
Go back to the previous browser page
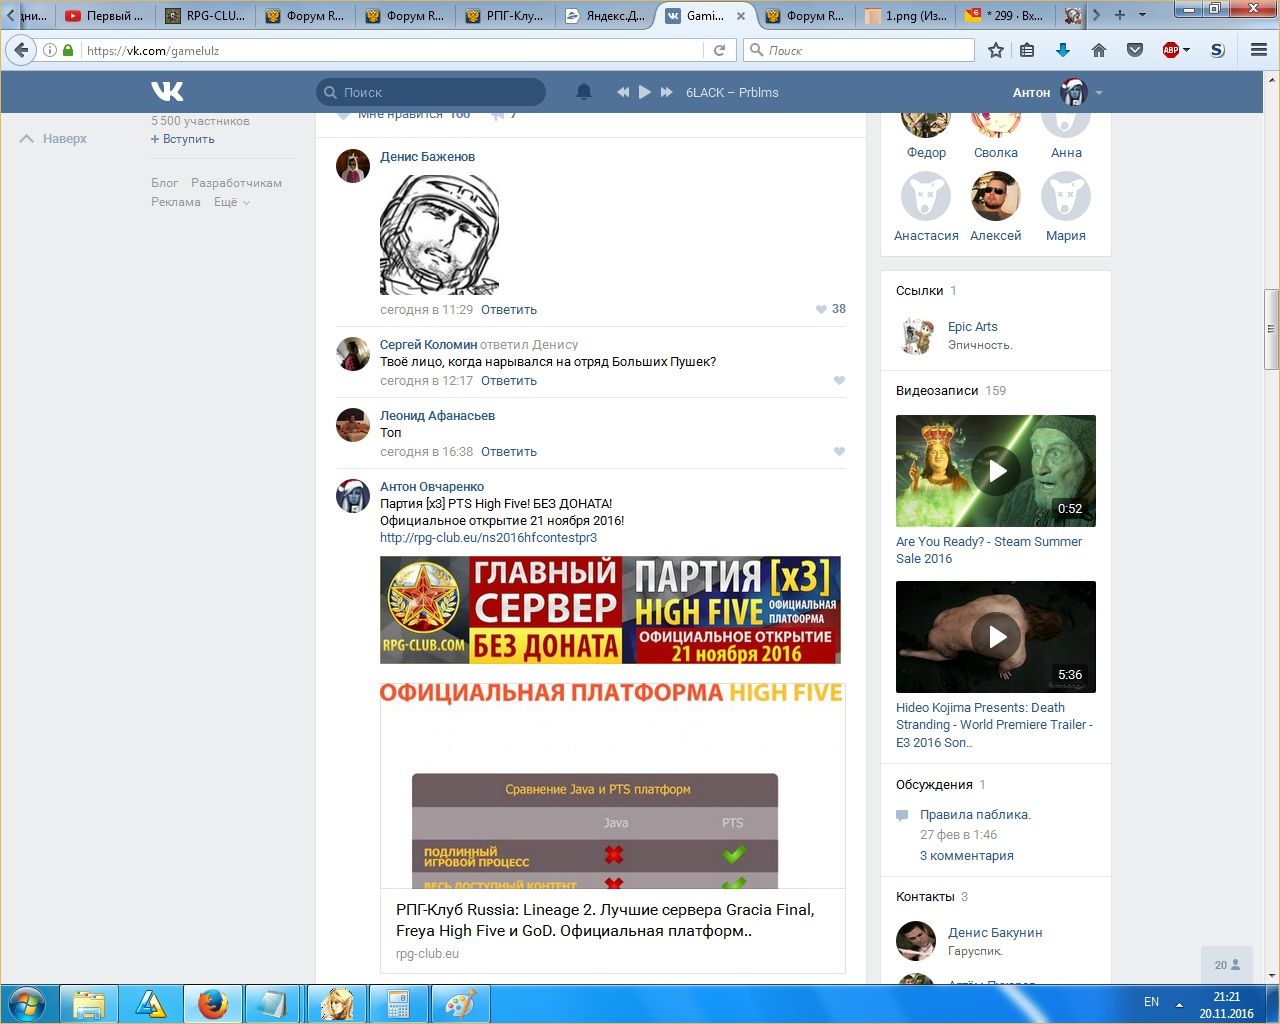pyautogui.click(x=21, y=50)
